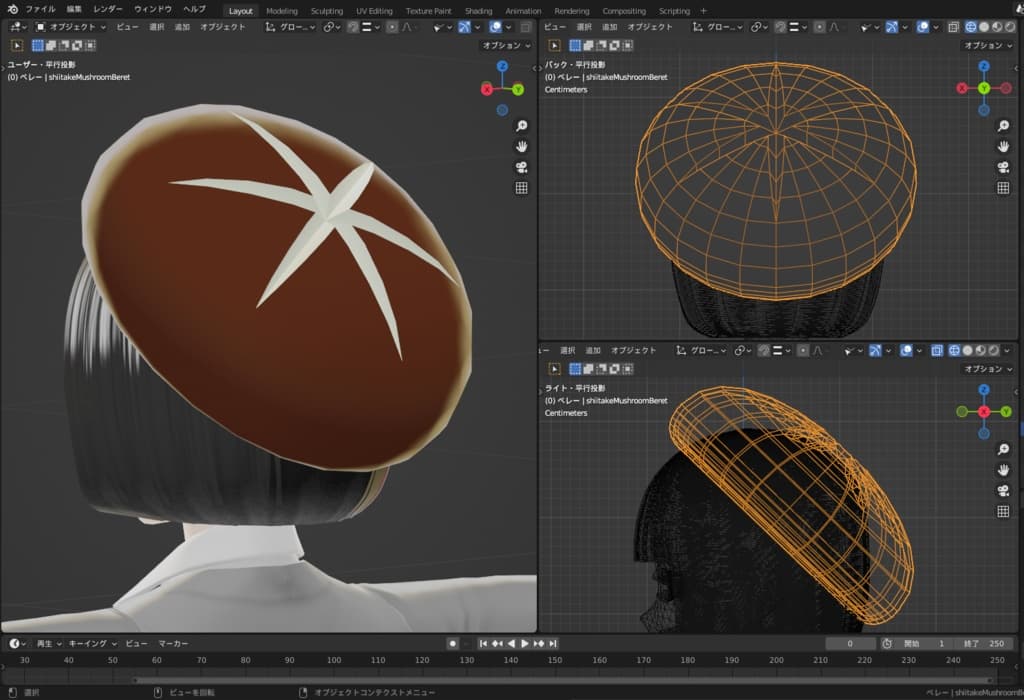Switch perspective/orthographic grid icon in bottom-right viewport
This screenshot has height=700, width=1024.
(x=1003, y=511)
